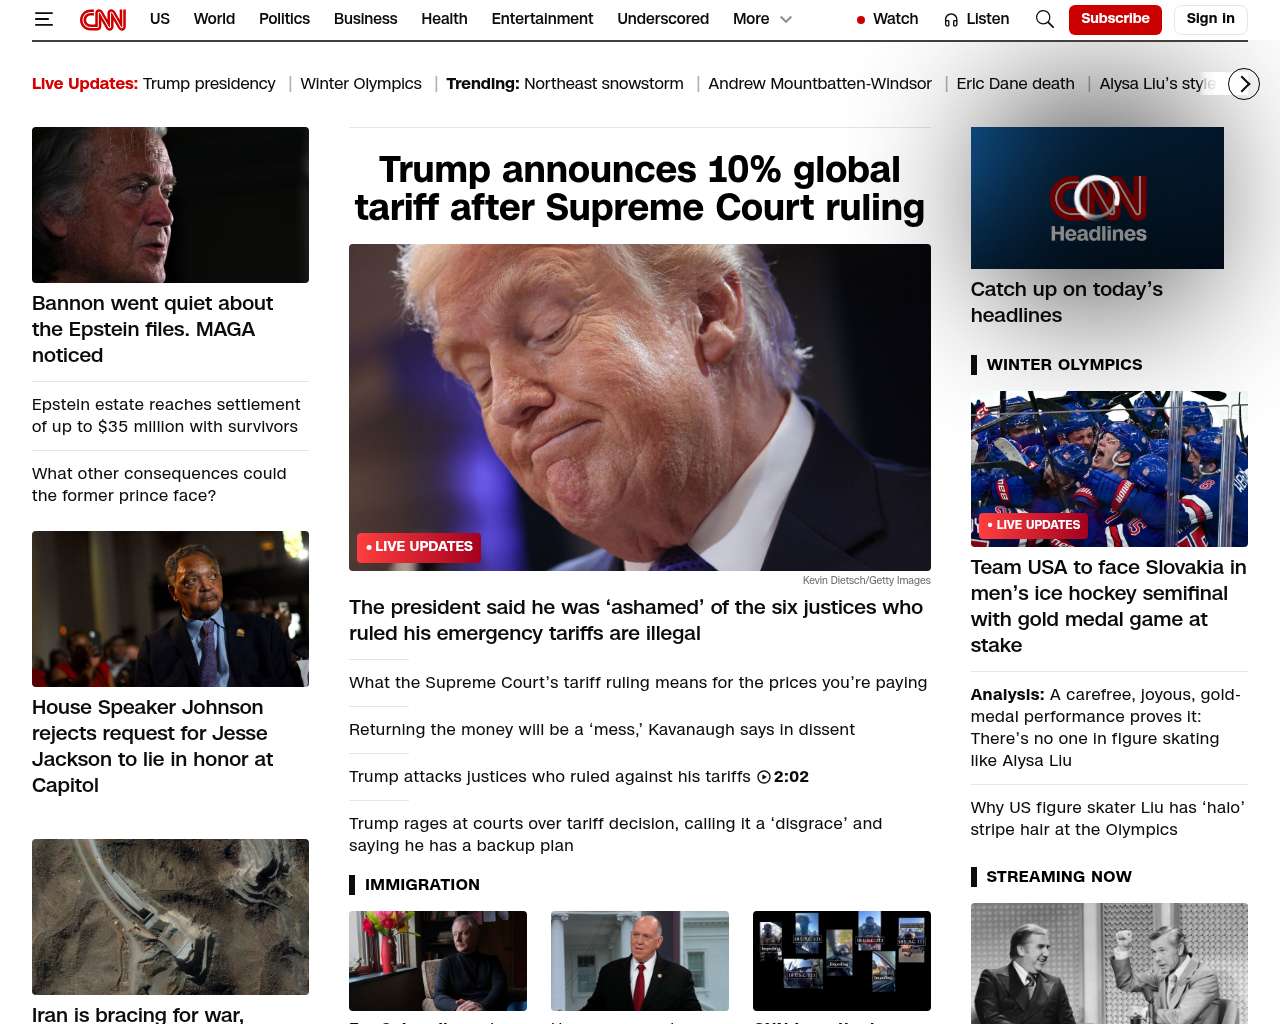Screen dimensions: 1280x1024
Task: Read Kavanaugh dissent 'mess' article
Action: [602, 730]
